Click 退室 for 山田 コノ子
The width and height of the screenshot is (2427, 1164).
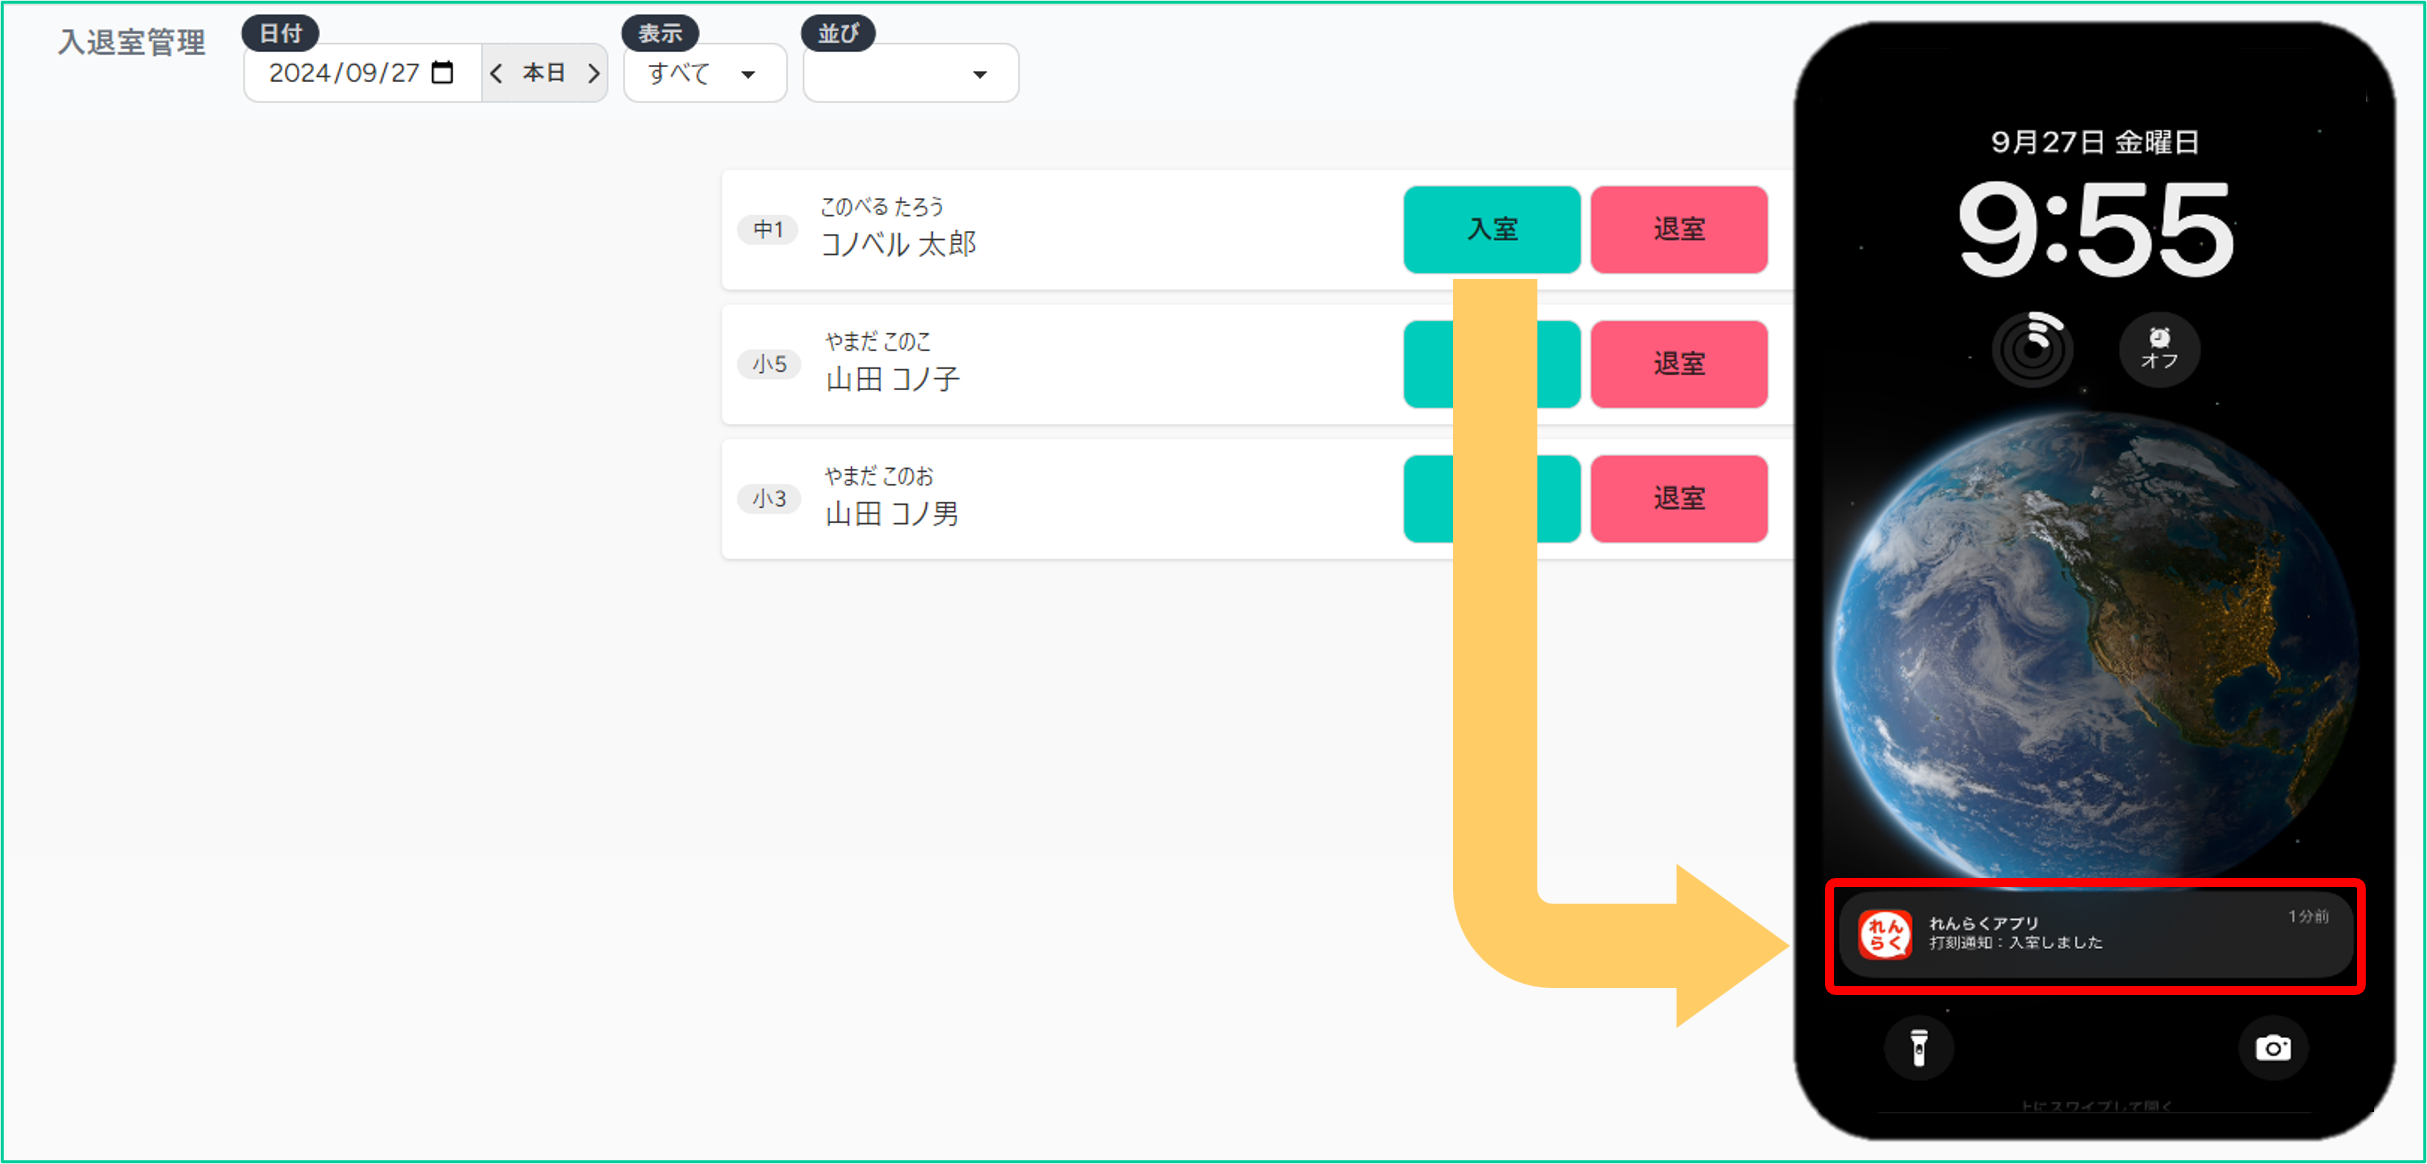click(1679, 364)
